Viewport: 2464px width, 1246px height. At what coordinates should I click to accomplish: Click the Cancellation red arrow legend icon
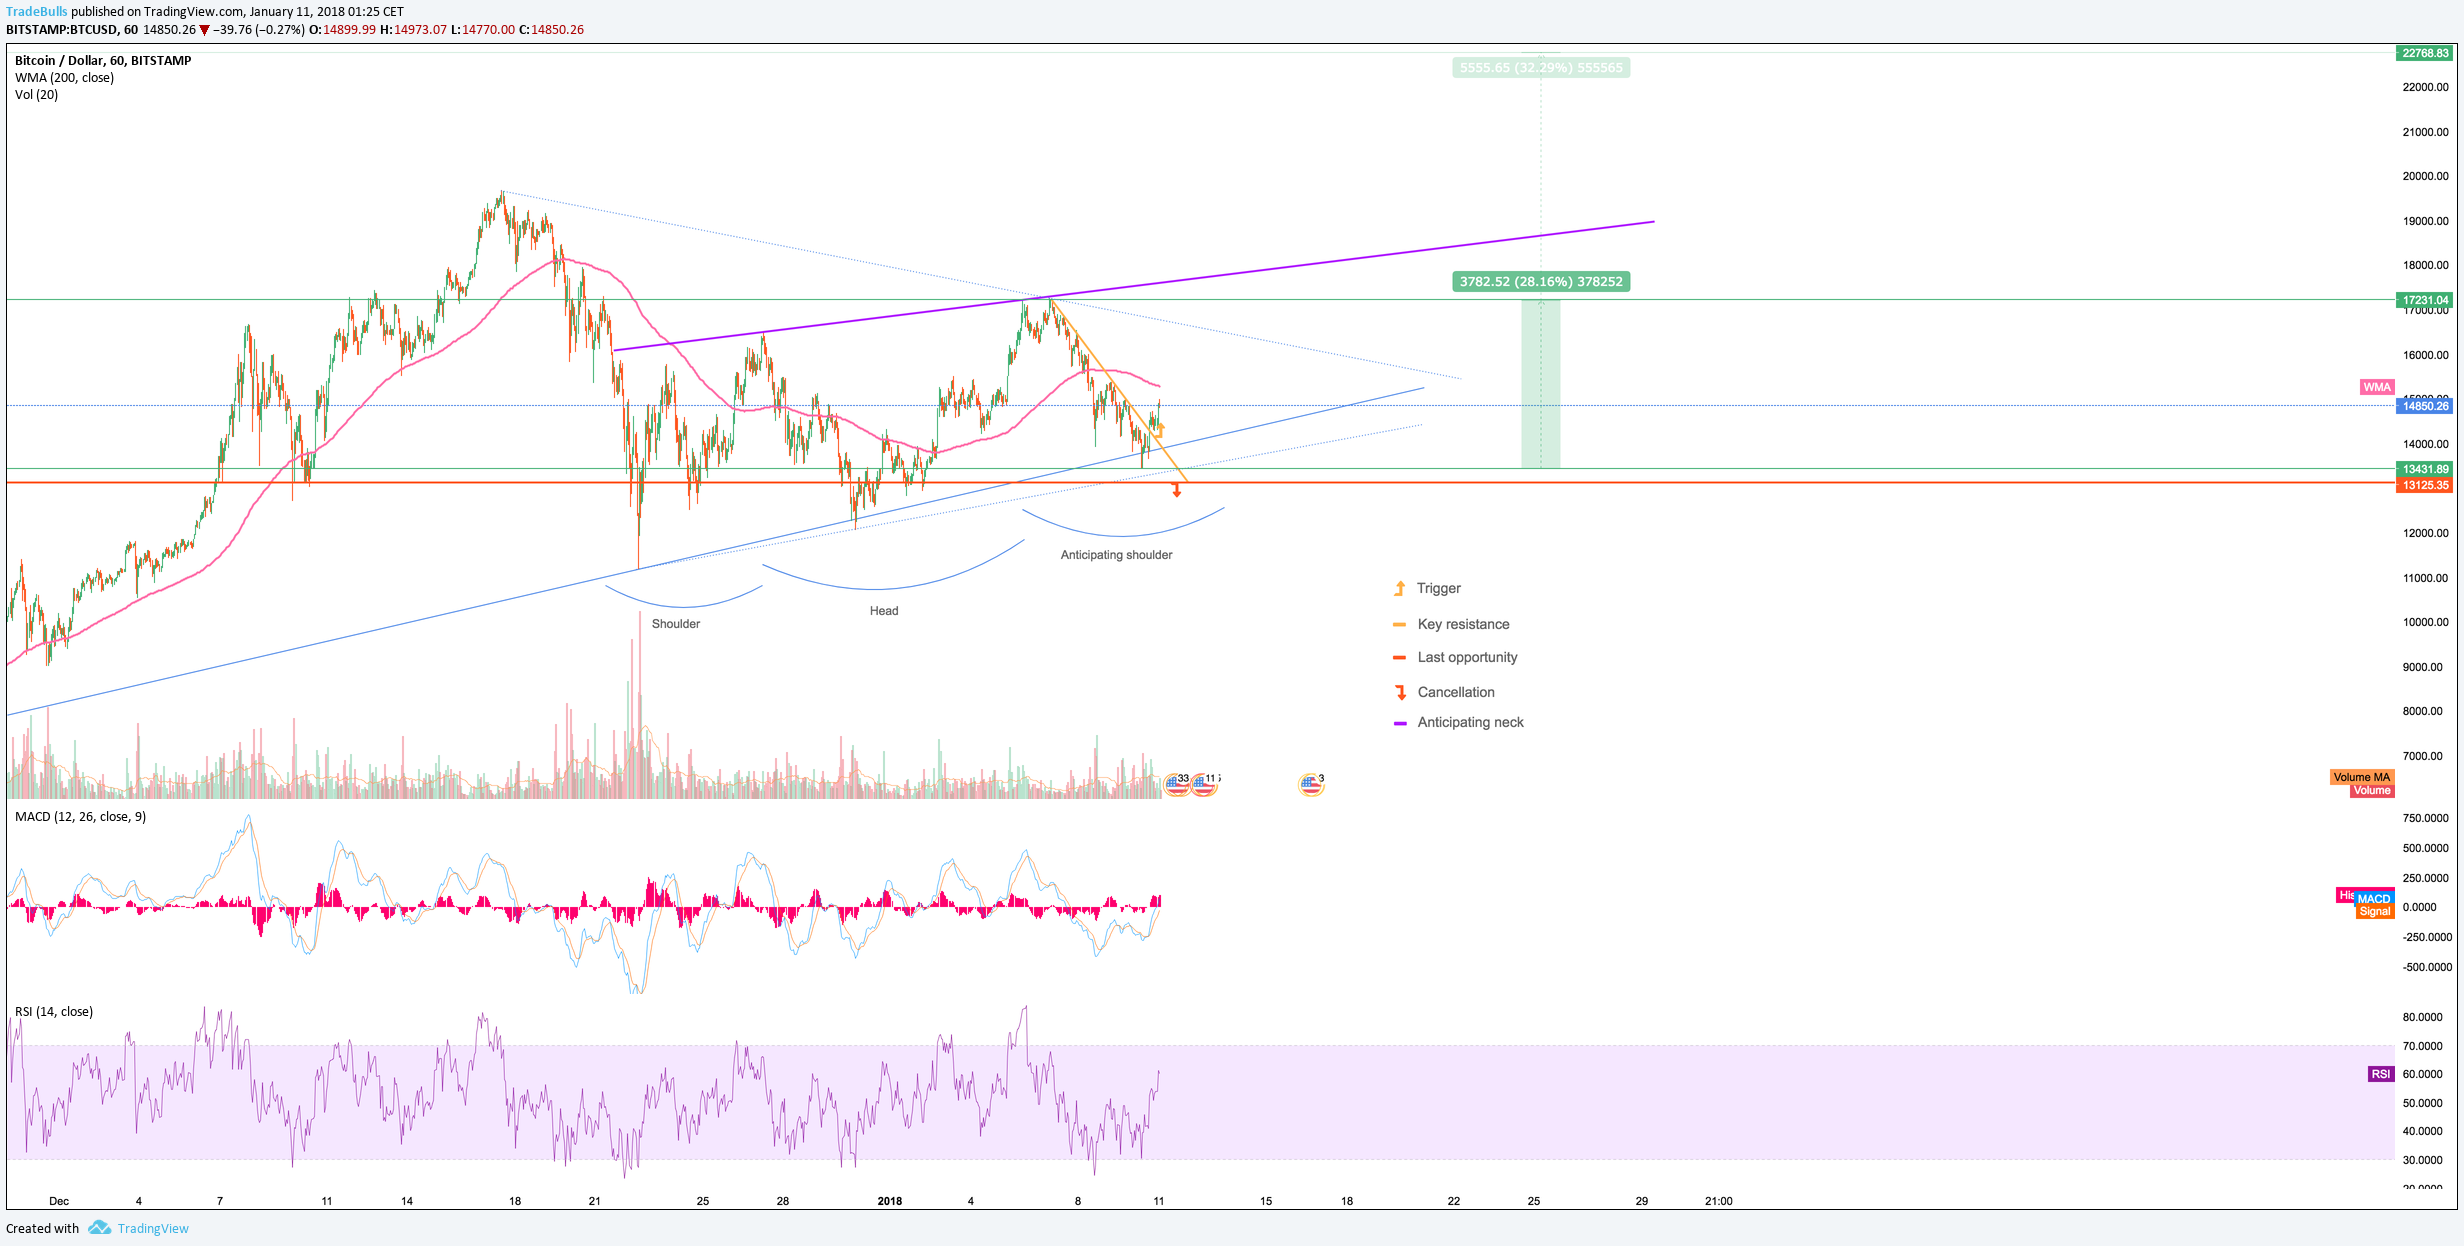pyautogui.click(x=1400, y=692)
